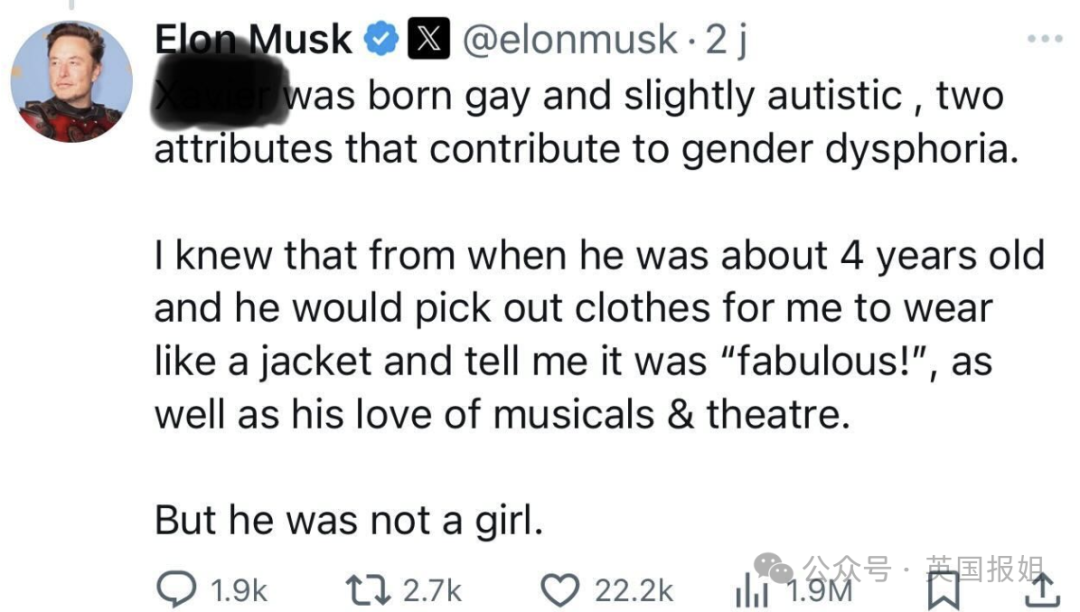Open the profile avatar photo
The height and width of the screenshot is (612, 1080).
(x=71, y=81)
